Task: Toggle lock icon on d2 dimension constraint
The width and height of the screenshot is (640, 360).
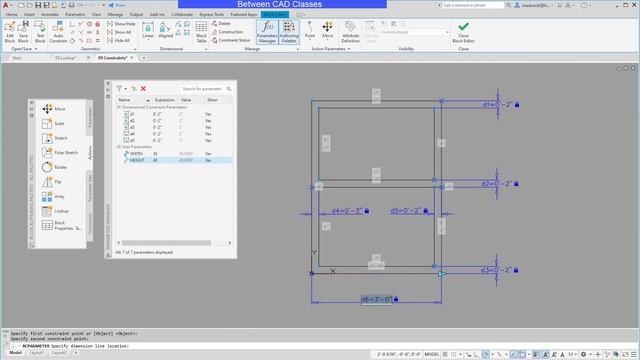Action: point(516,184)
